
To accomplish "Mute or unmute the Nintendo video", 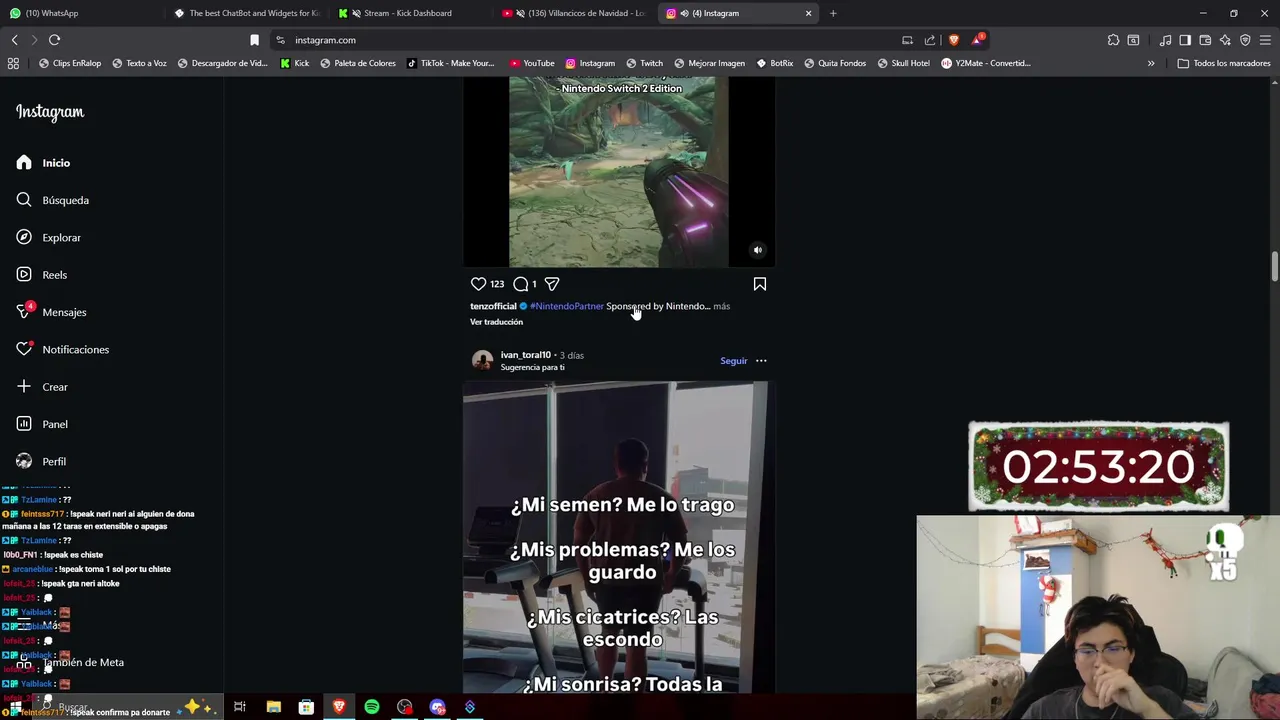I will coord(758,250).
